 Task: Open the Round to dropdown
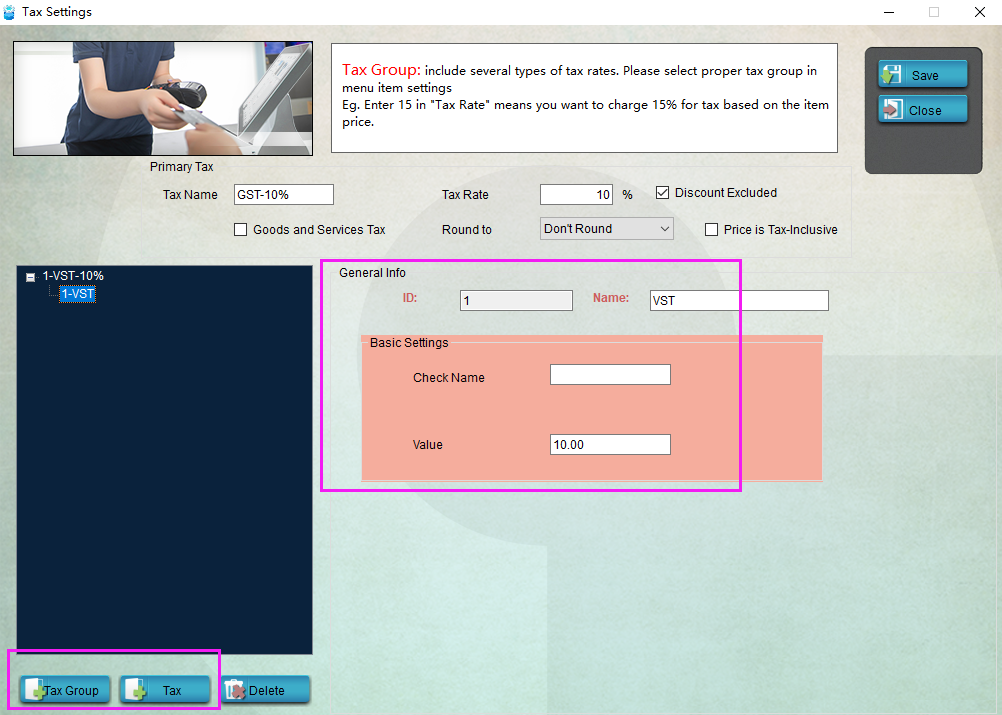(x=606, y=229)
